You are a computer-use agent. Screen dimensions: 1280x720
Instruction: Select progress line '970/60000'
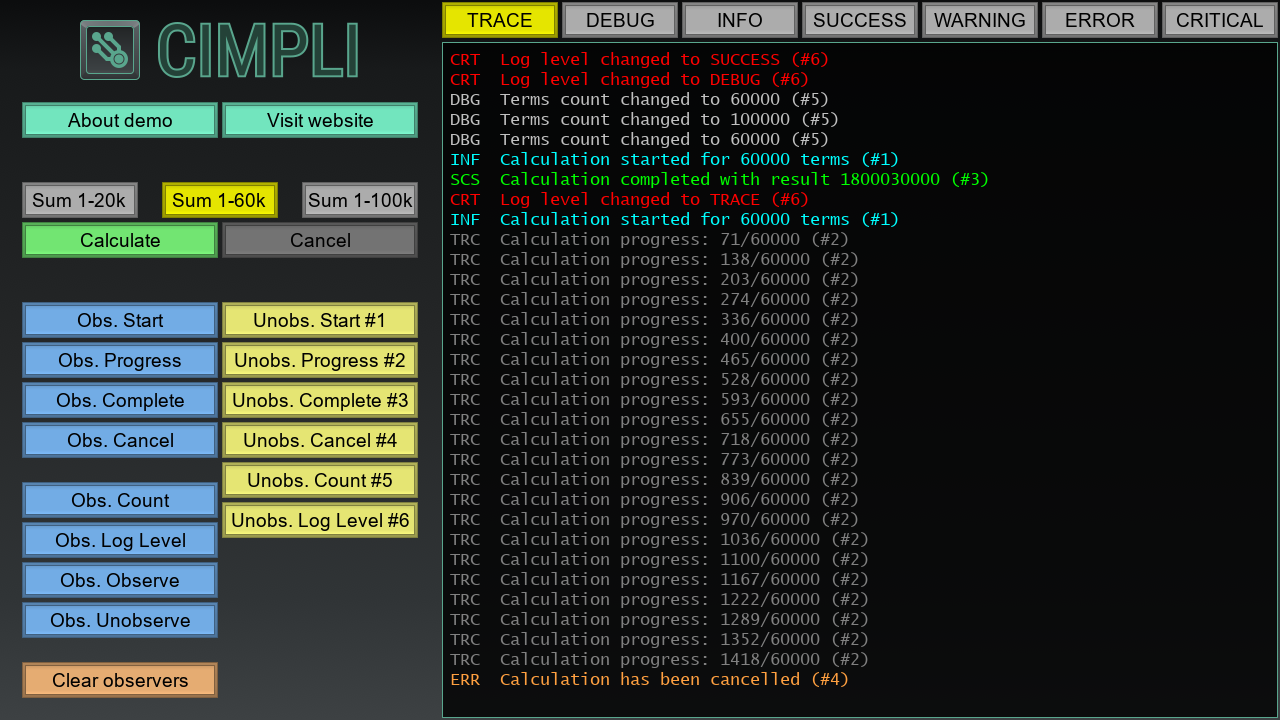click(655, 520)
